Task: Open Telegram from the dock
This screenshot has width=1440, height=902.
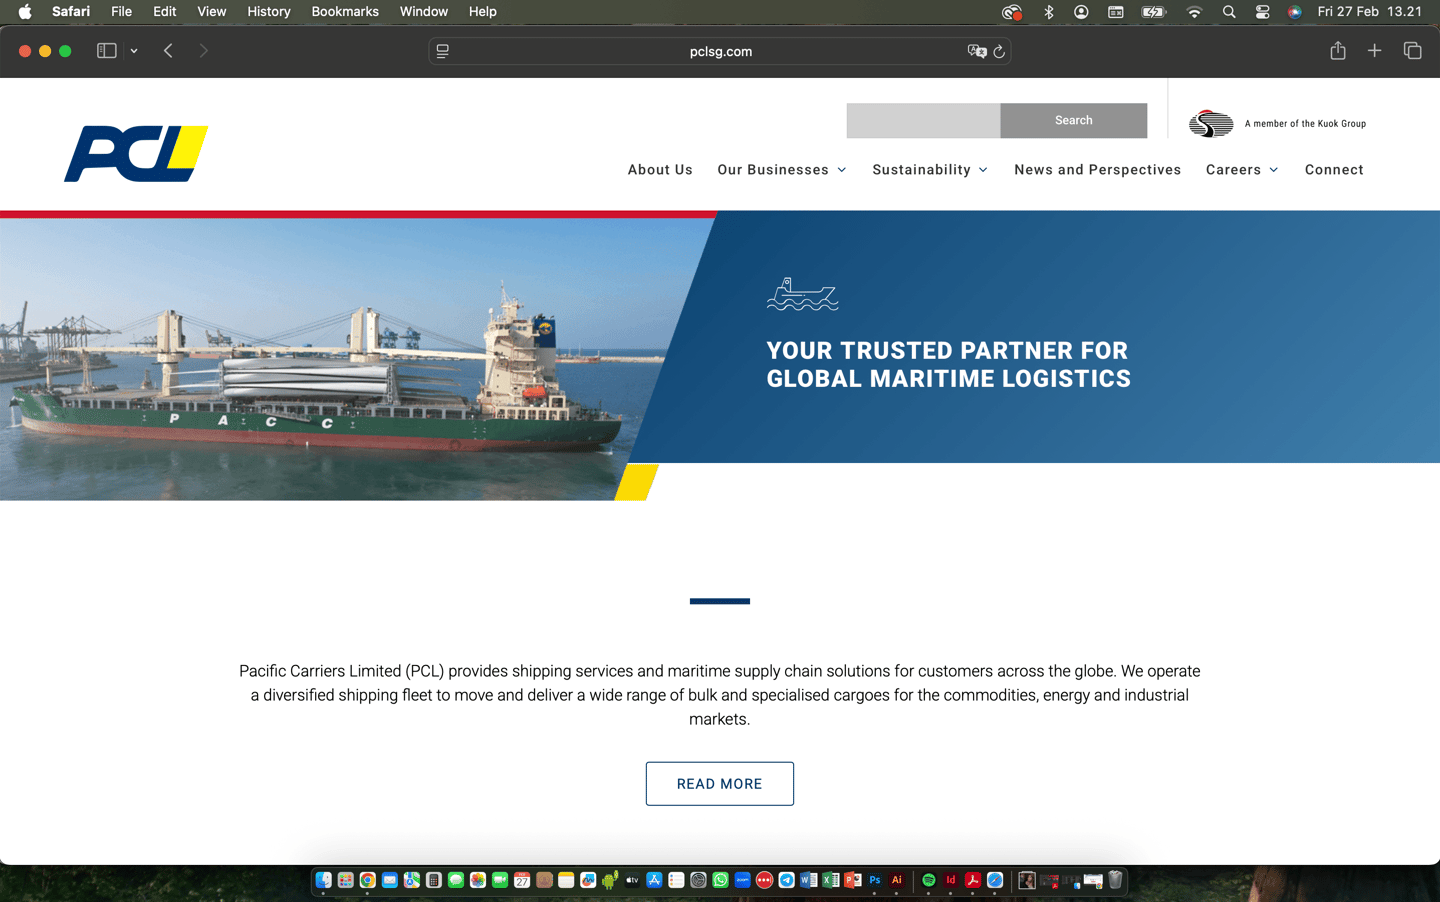Action: click(786, 880)
